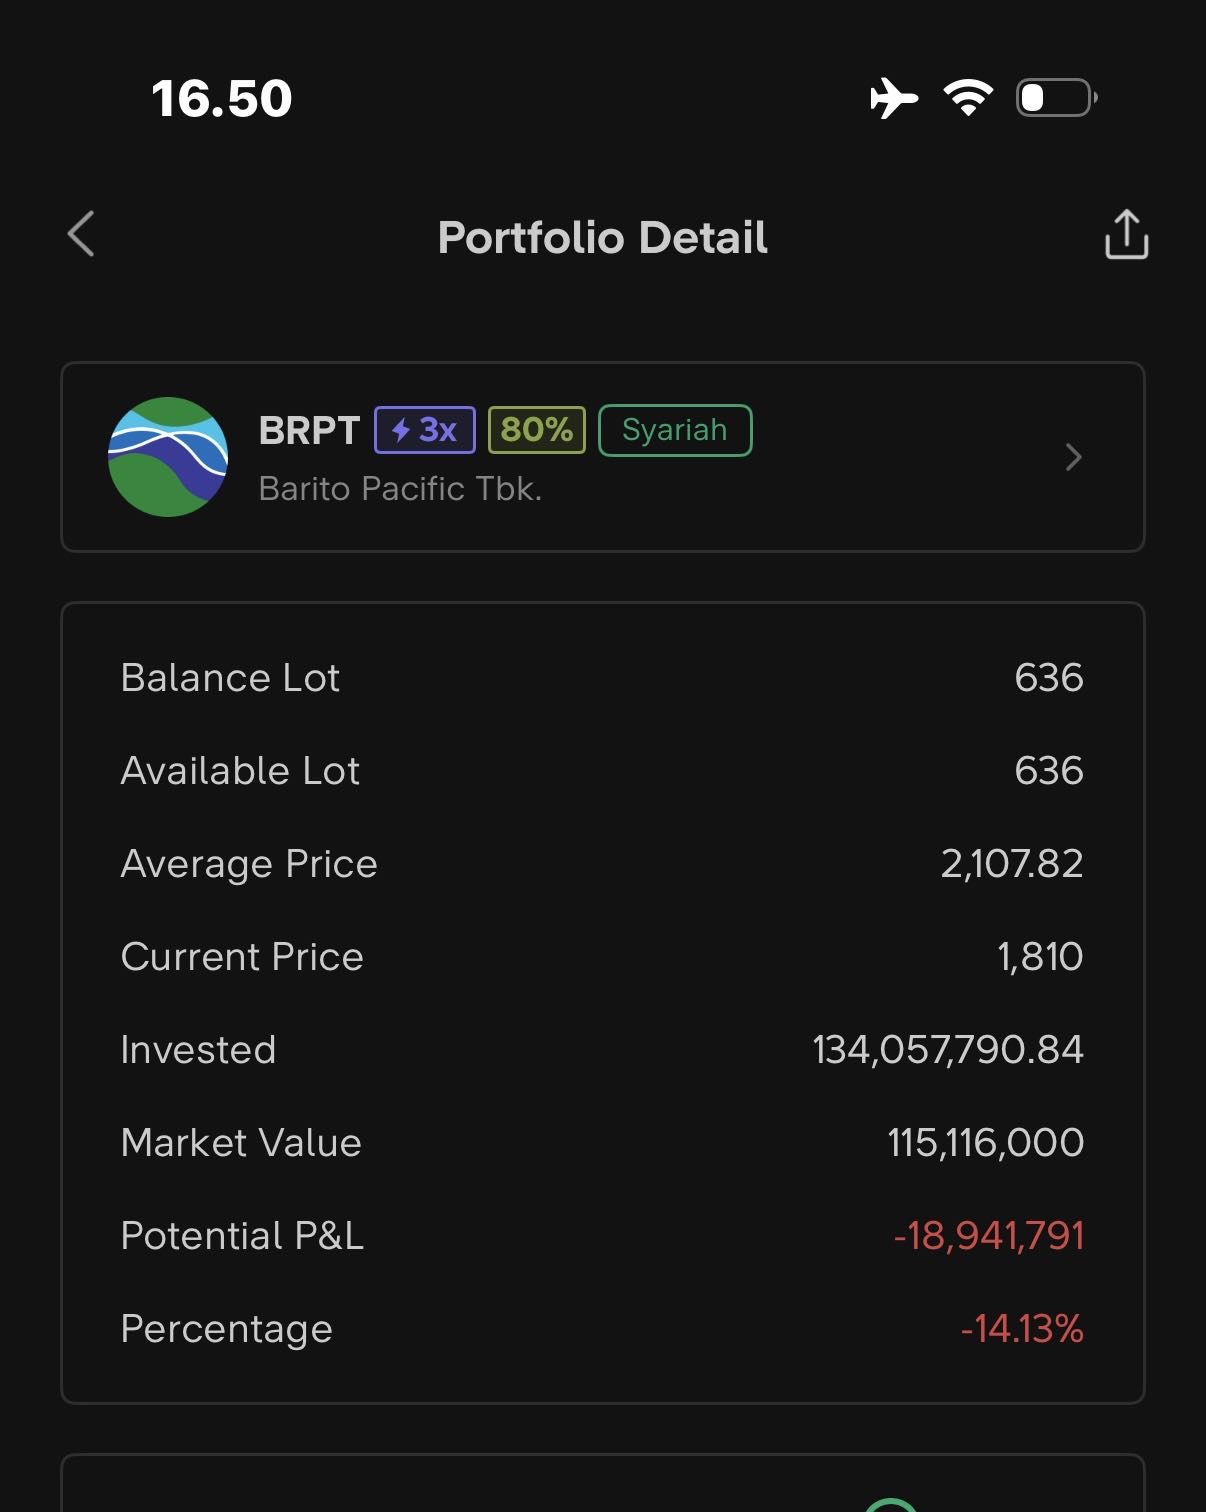Tap the Portfolio Detail title
The width and height of the screenshot is (1206, 1512).
[x=603, y=238]
